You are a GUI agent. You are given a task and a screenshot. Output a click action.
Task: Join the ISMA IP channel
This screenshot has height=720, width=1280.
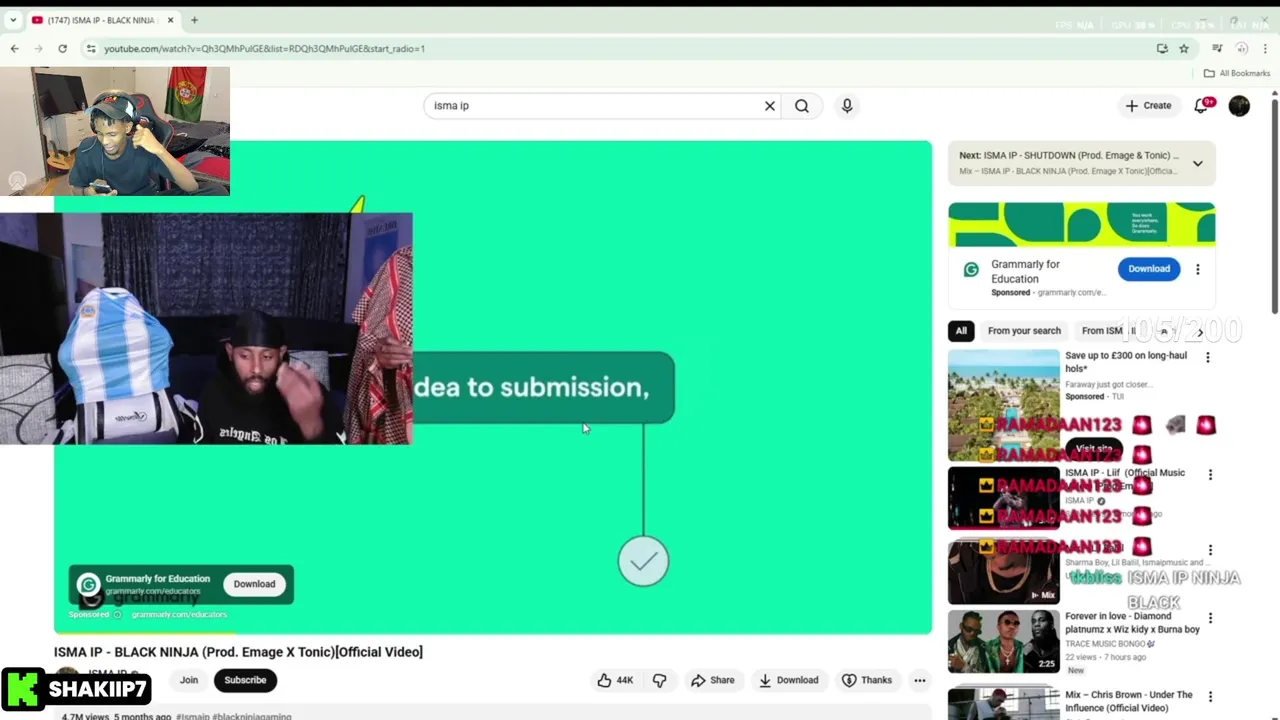point(189,680)
